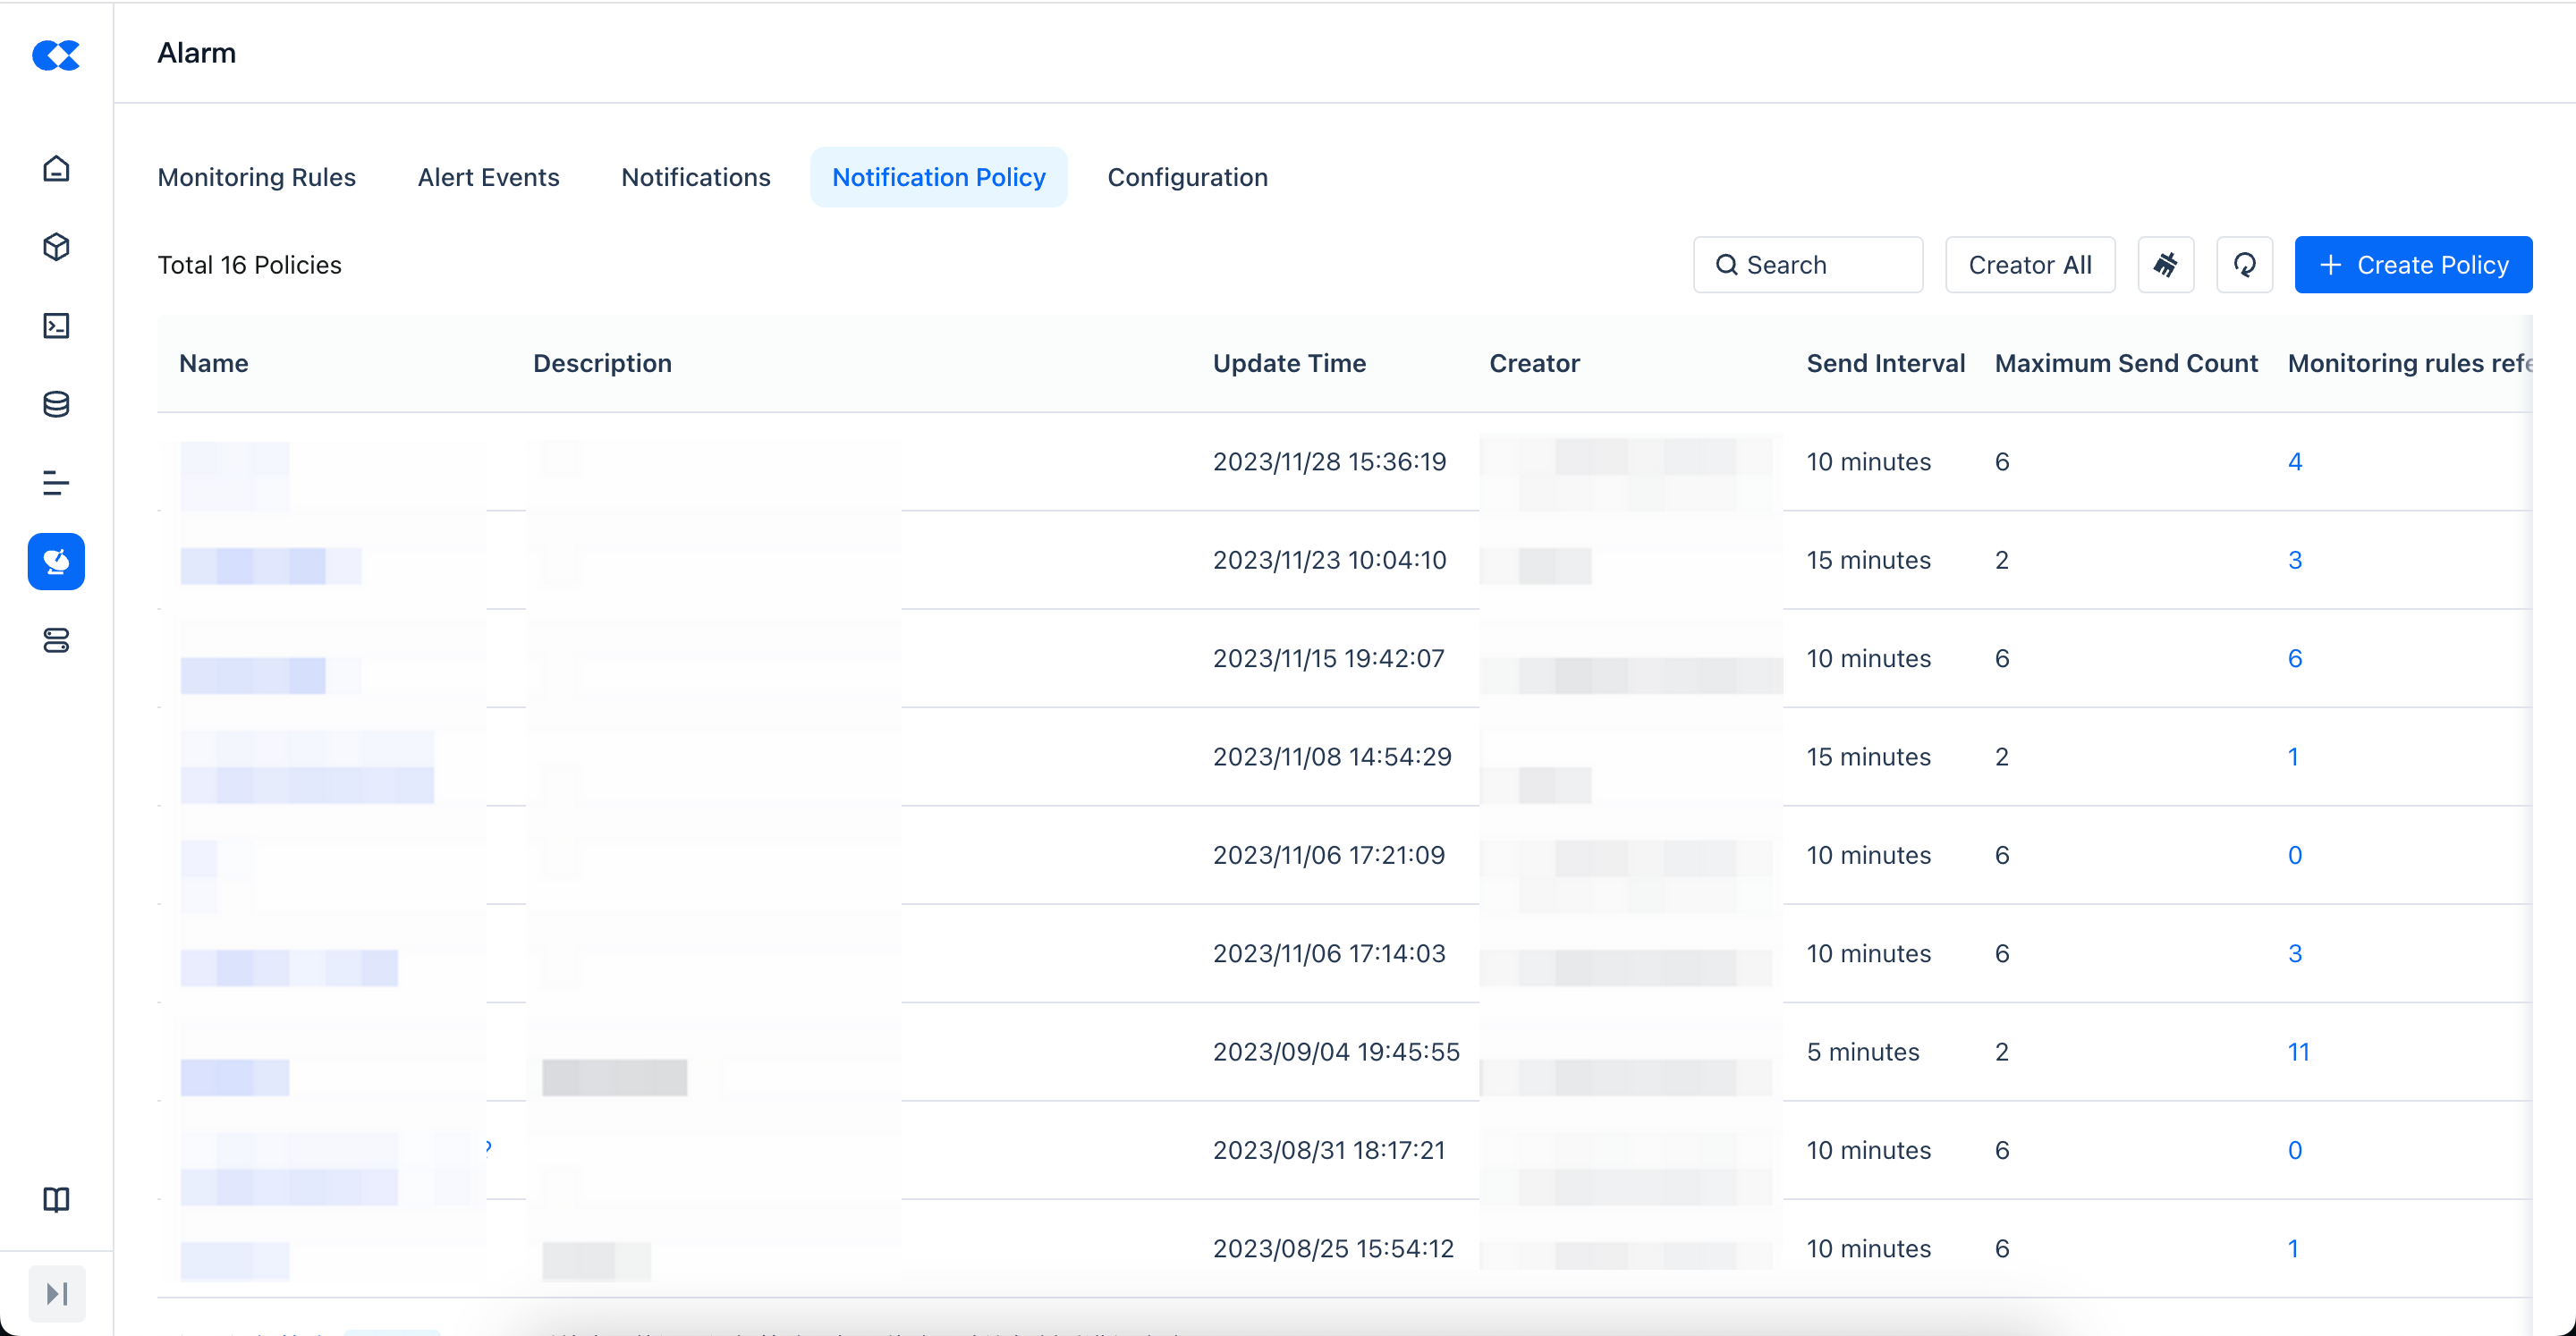Click the home icon in sidebar
The height and width of the screenshot is (1336, 2576).
(x=56, y=168)
